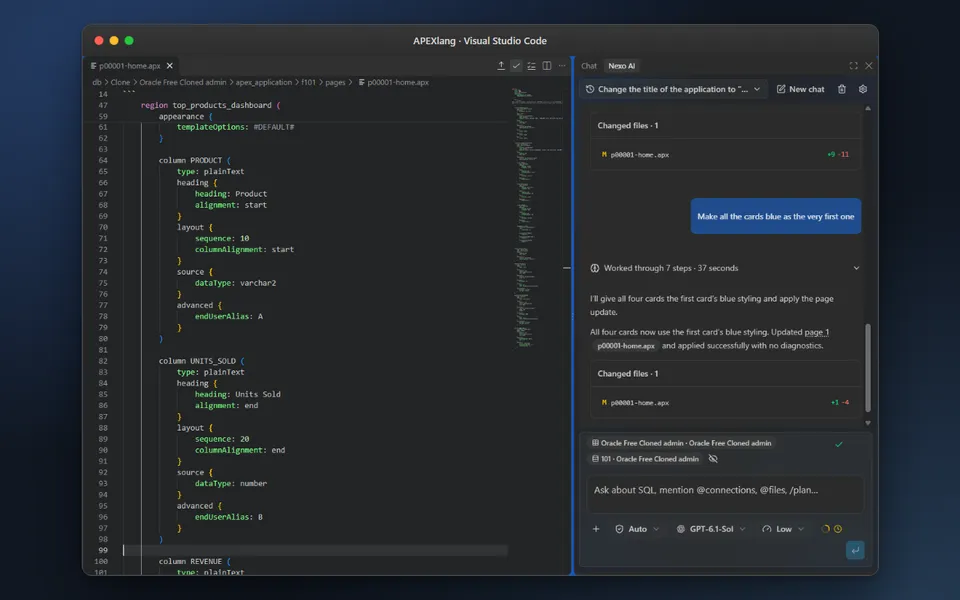Click the 'heading: Units Sold' code line

point(238,394)
